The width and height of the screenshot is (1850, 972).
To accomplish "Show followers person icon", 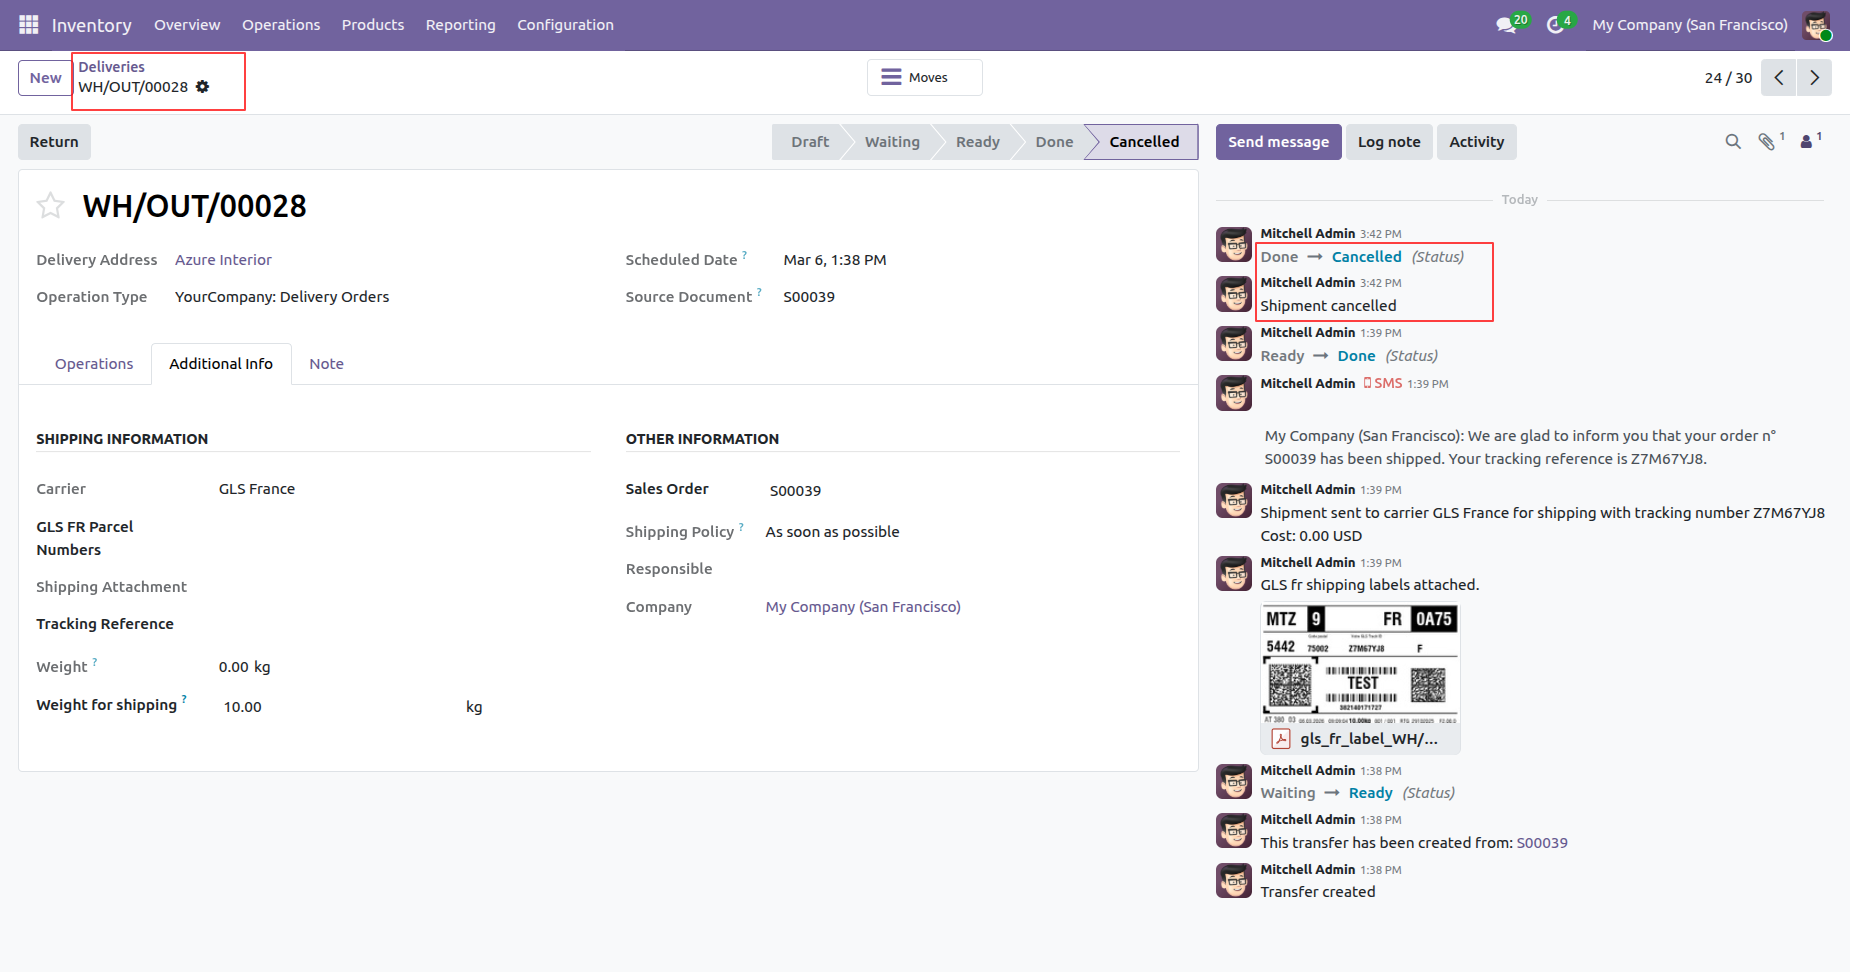I will tap(1807, 142).
